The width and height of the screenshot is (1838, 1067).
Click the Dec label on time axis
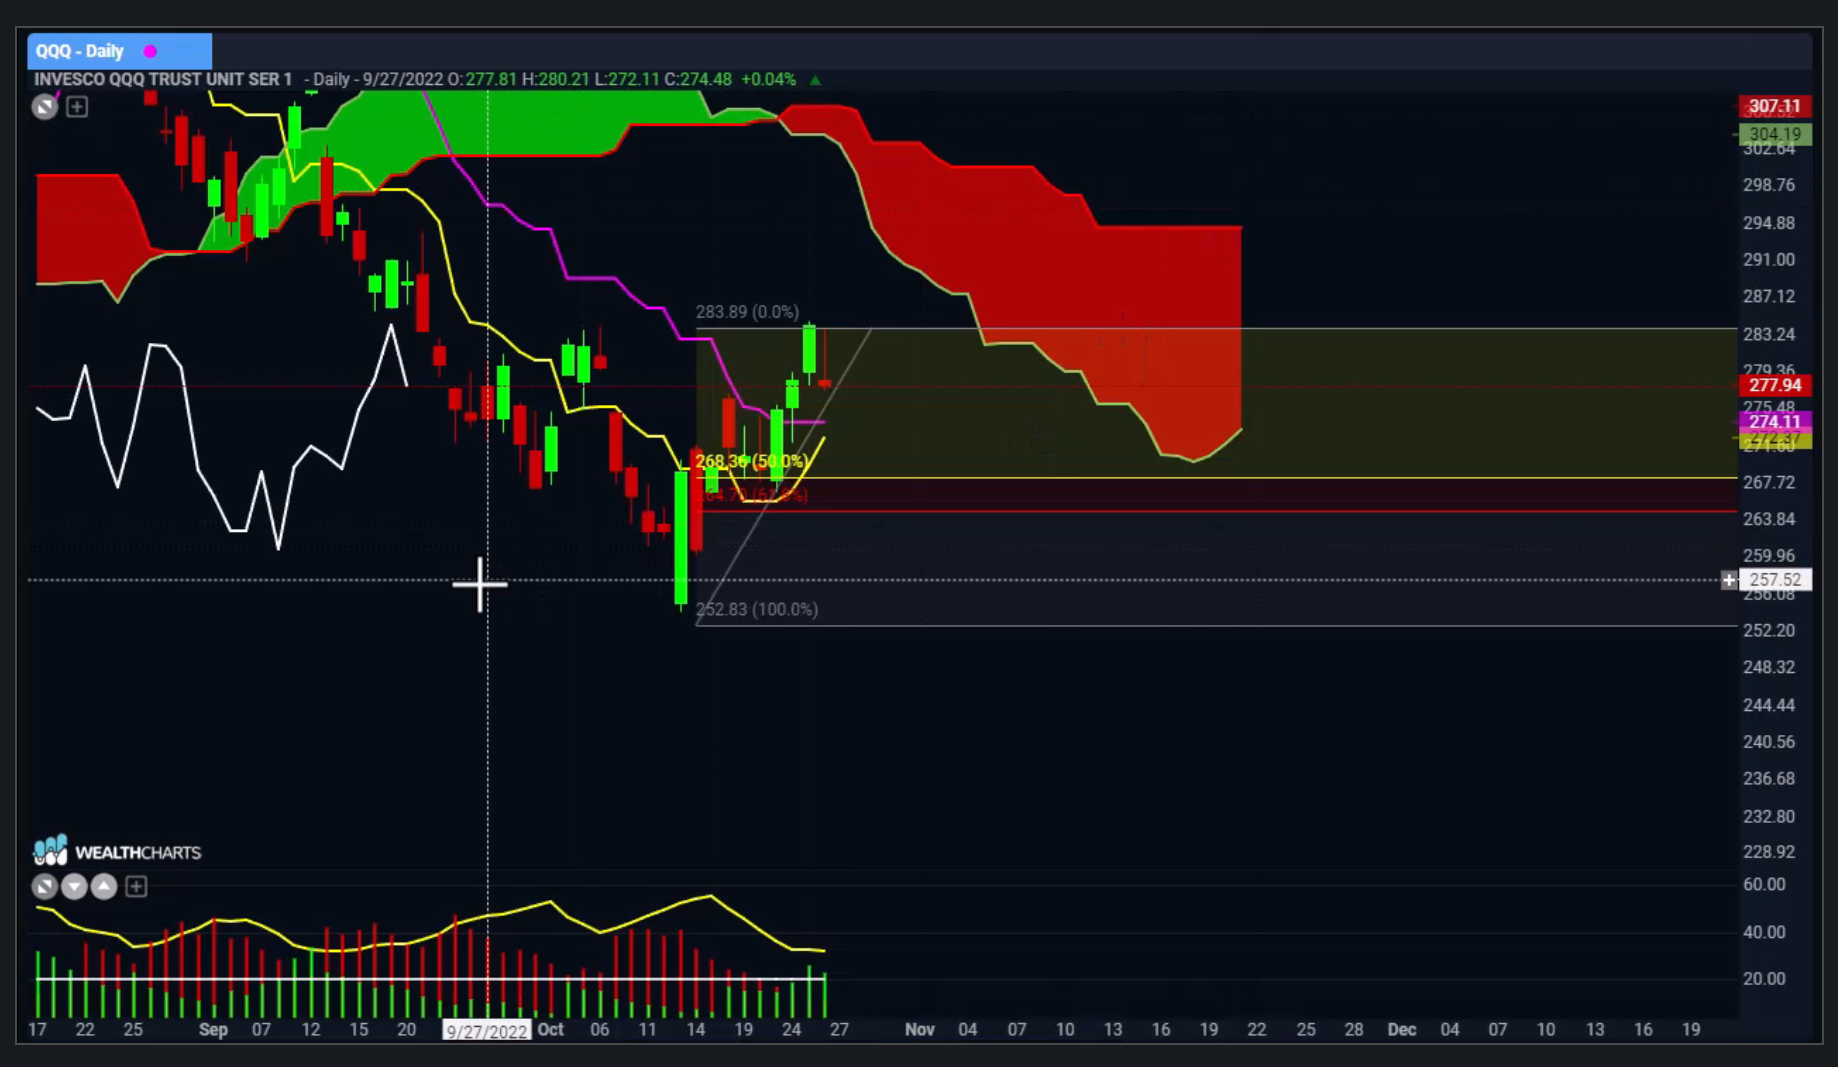point(1401,1030)
